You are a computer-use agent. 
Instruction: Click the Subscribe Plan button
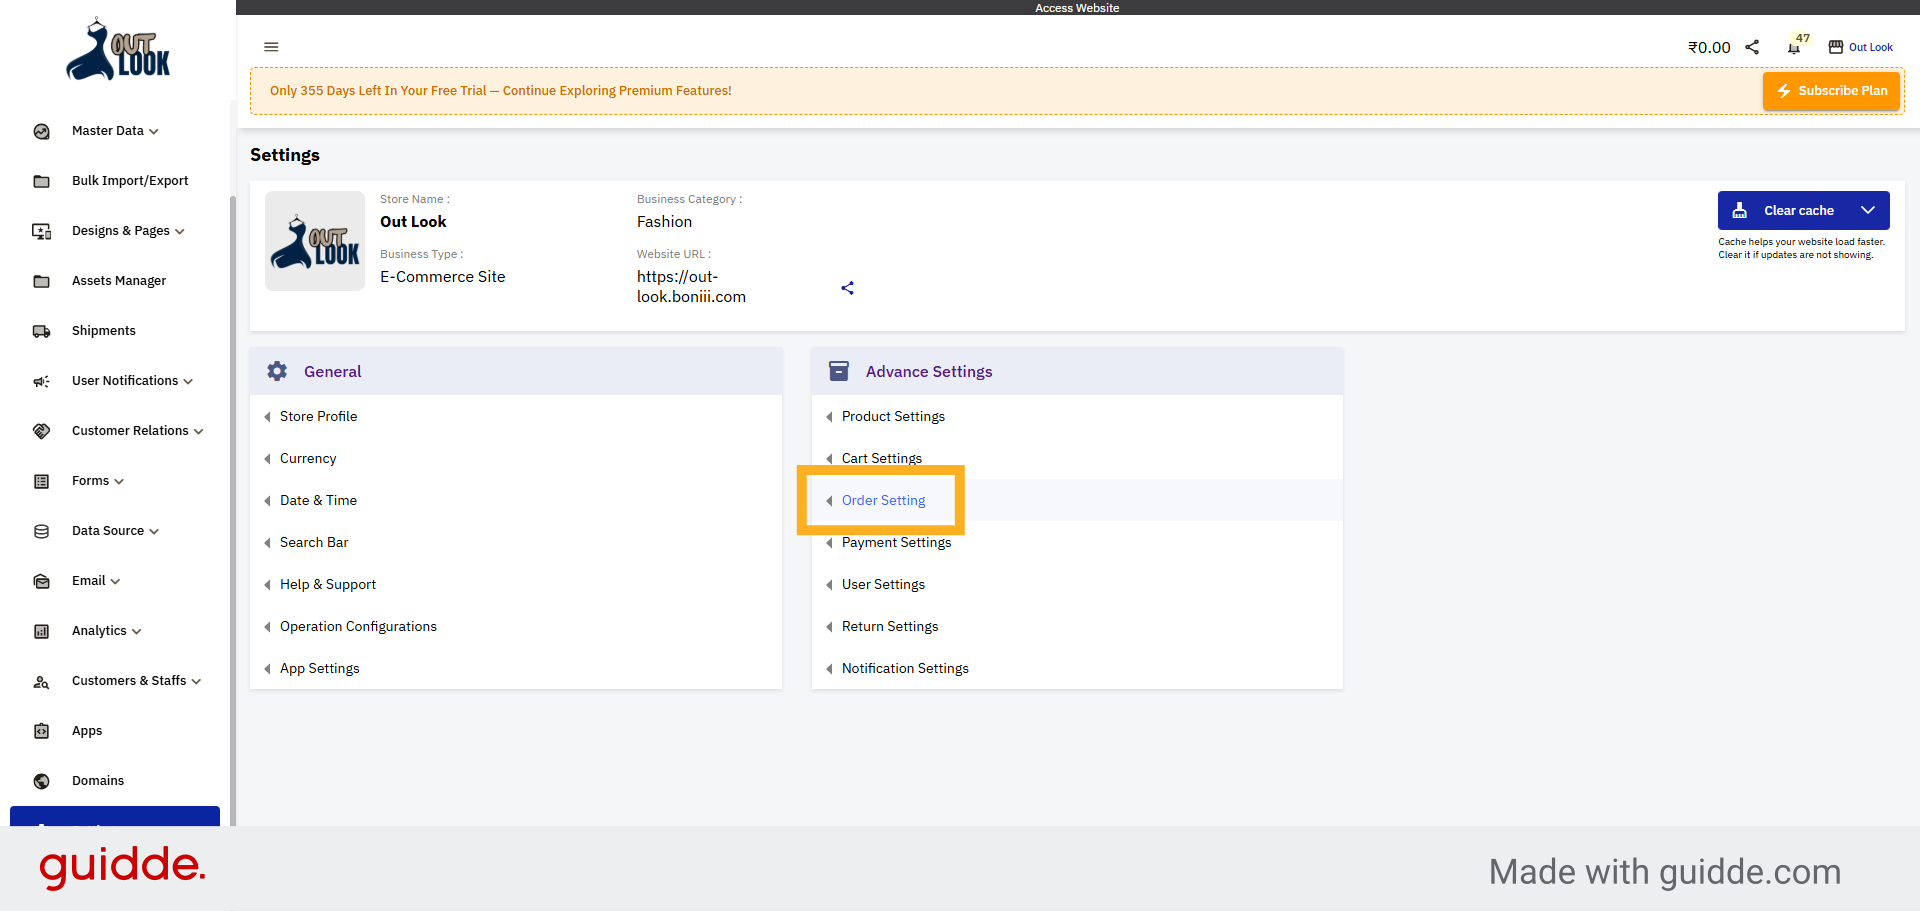tap(1831, 90)
